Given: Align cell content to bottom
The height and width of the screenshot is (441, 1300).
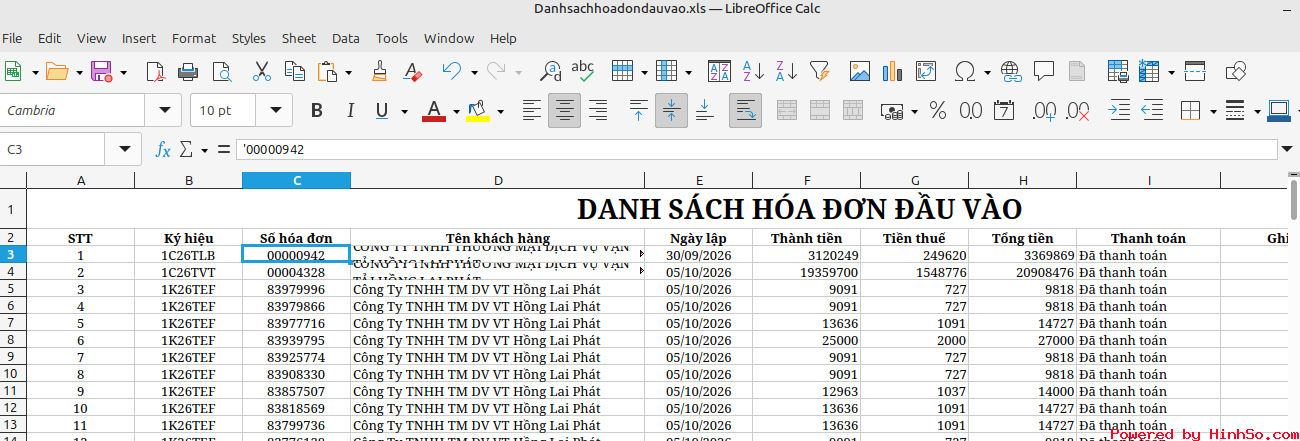Looking at the screenshot, I should point(704,110).
